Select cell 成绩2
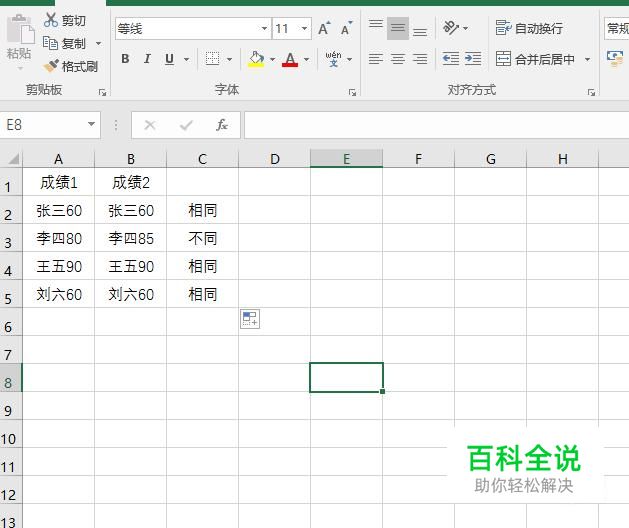The height and width of the screenshot is (528, 629). 131,182
